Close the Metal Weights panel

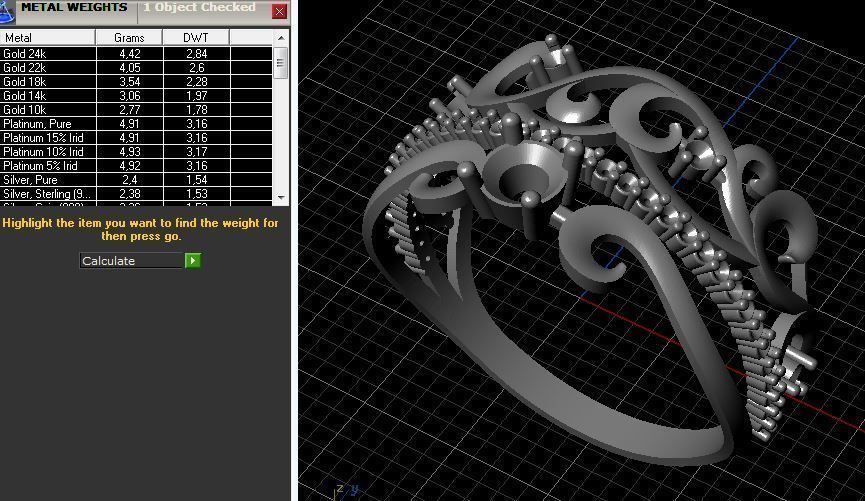280,11
